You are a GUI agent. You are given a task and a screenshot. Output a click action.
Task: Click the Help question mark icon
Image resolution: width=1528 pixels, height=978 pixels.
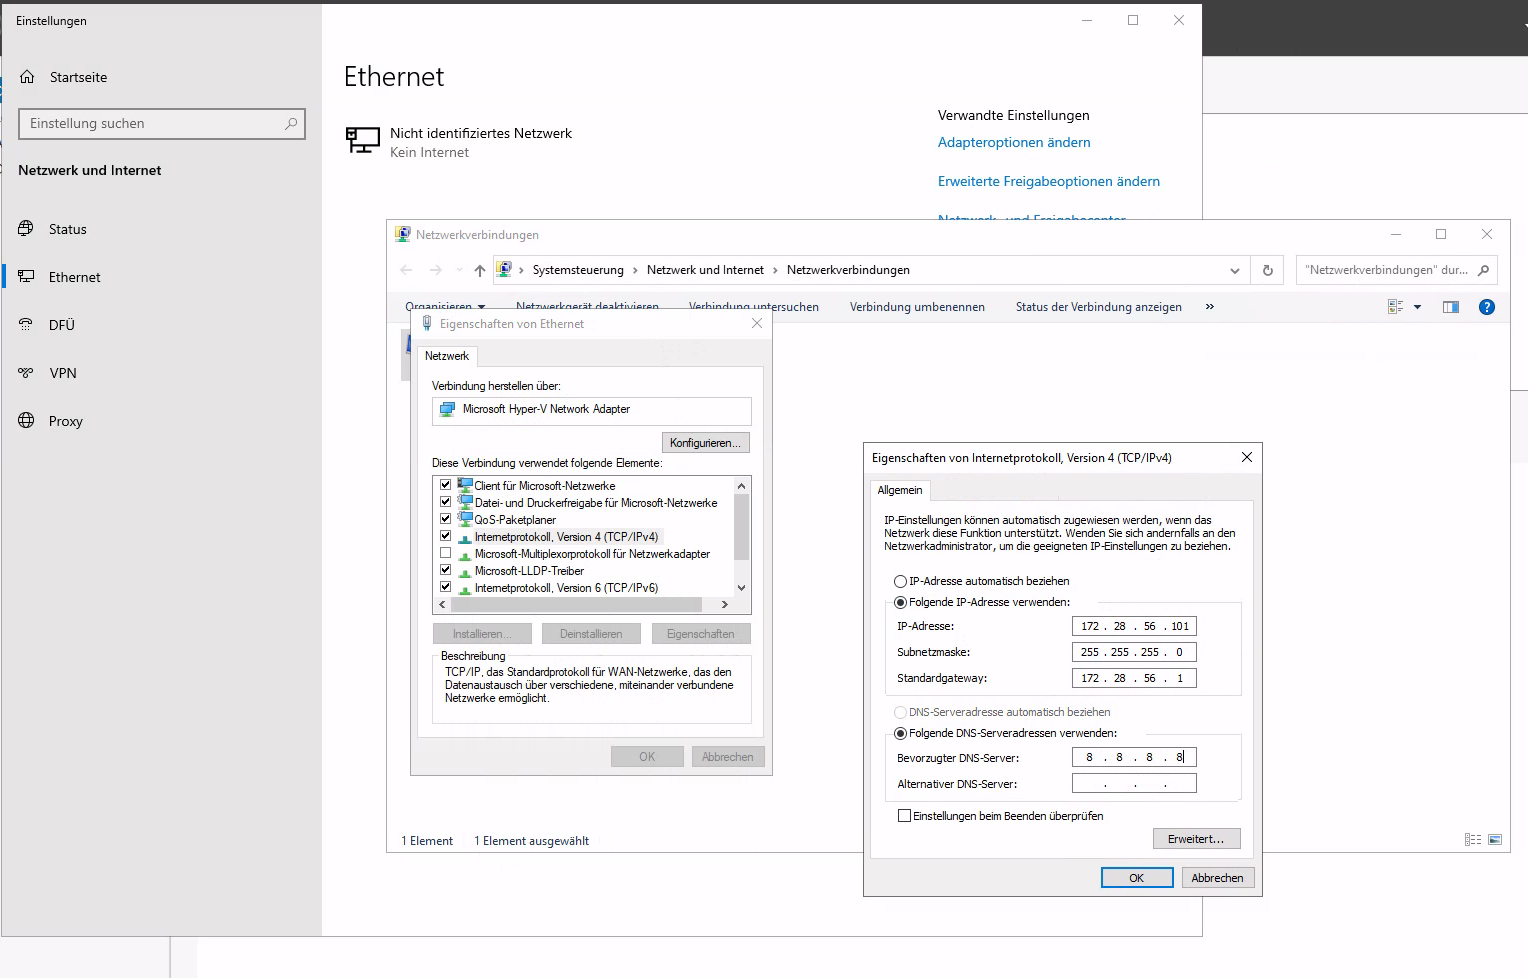(x=1487, y=306)
